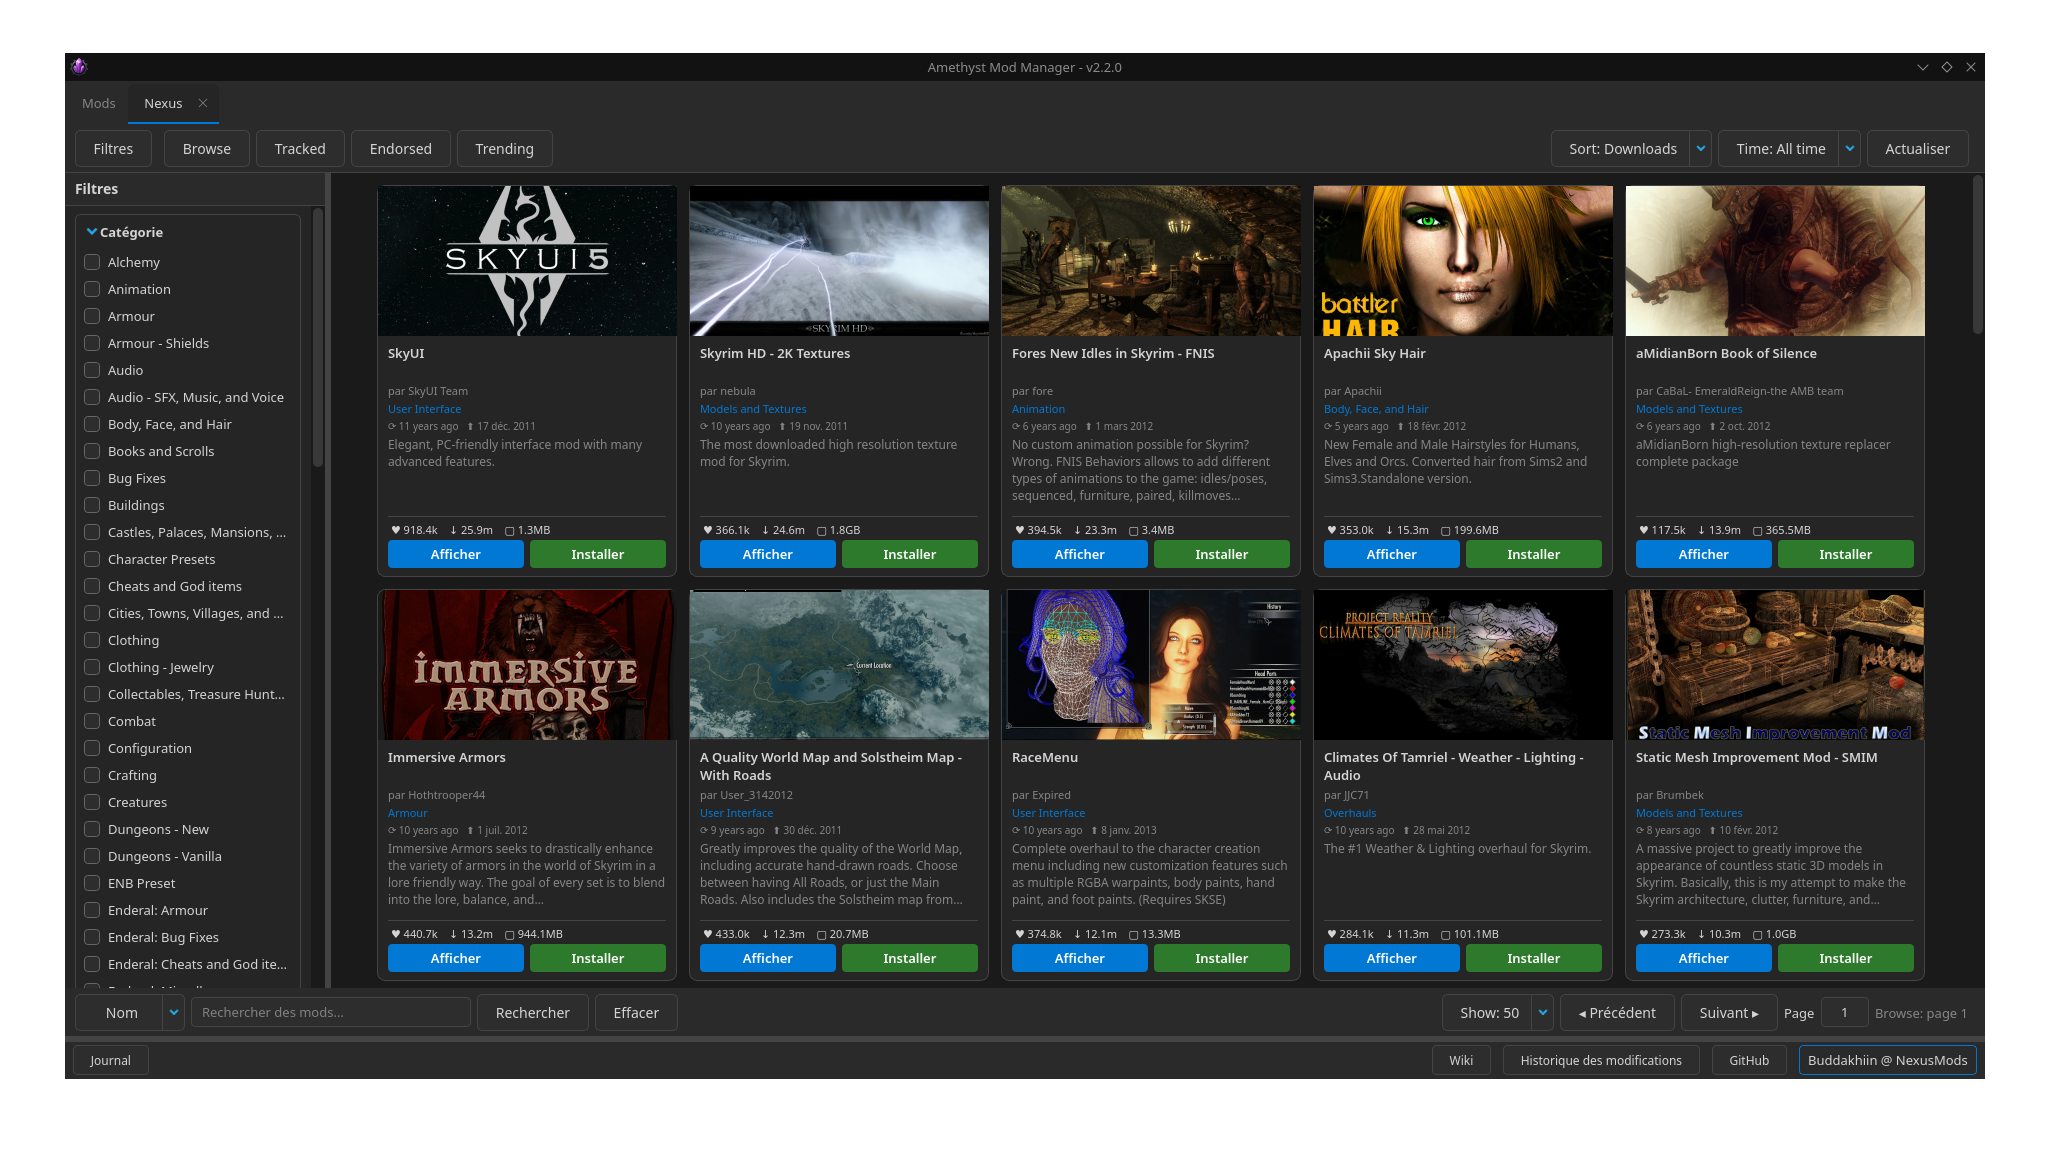This screenshot has width=2050, height=1156.
Task: Switch to the Mods tab
Action: 99,103
